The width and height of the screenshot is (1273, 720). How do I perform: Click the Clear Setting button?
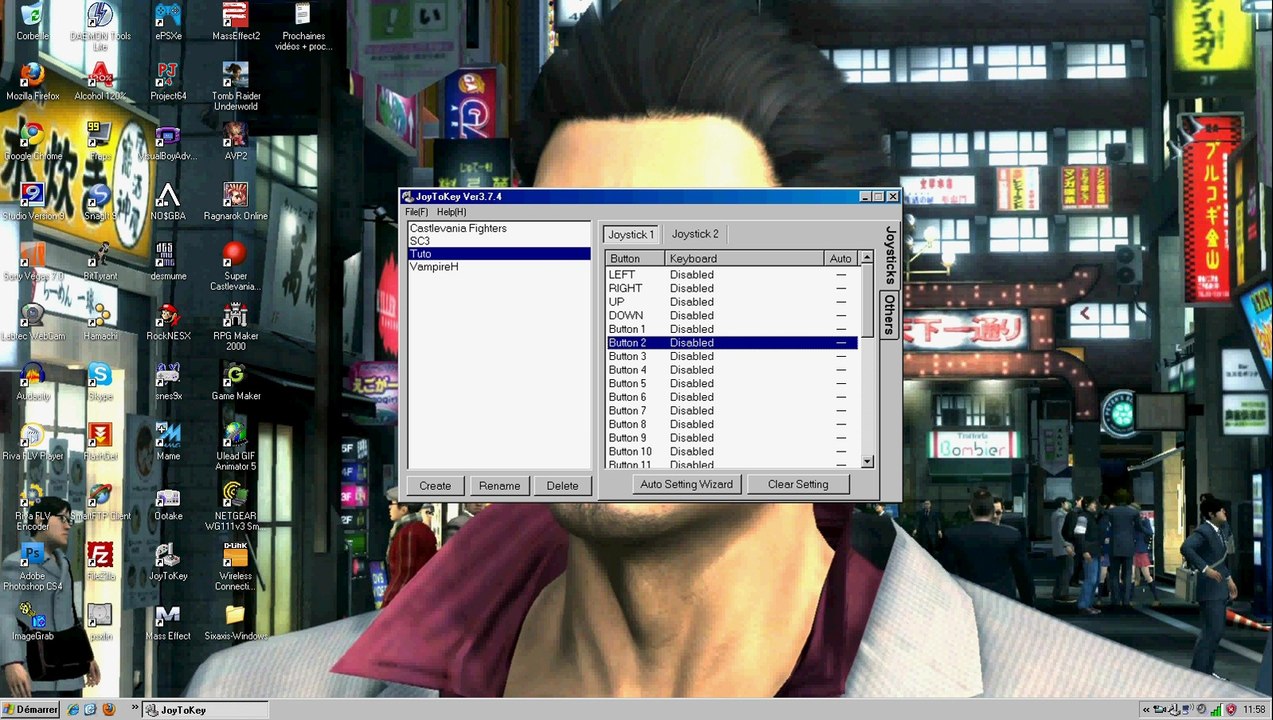(798, 484)
